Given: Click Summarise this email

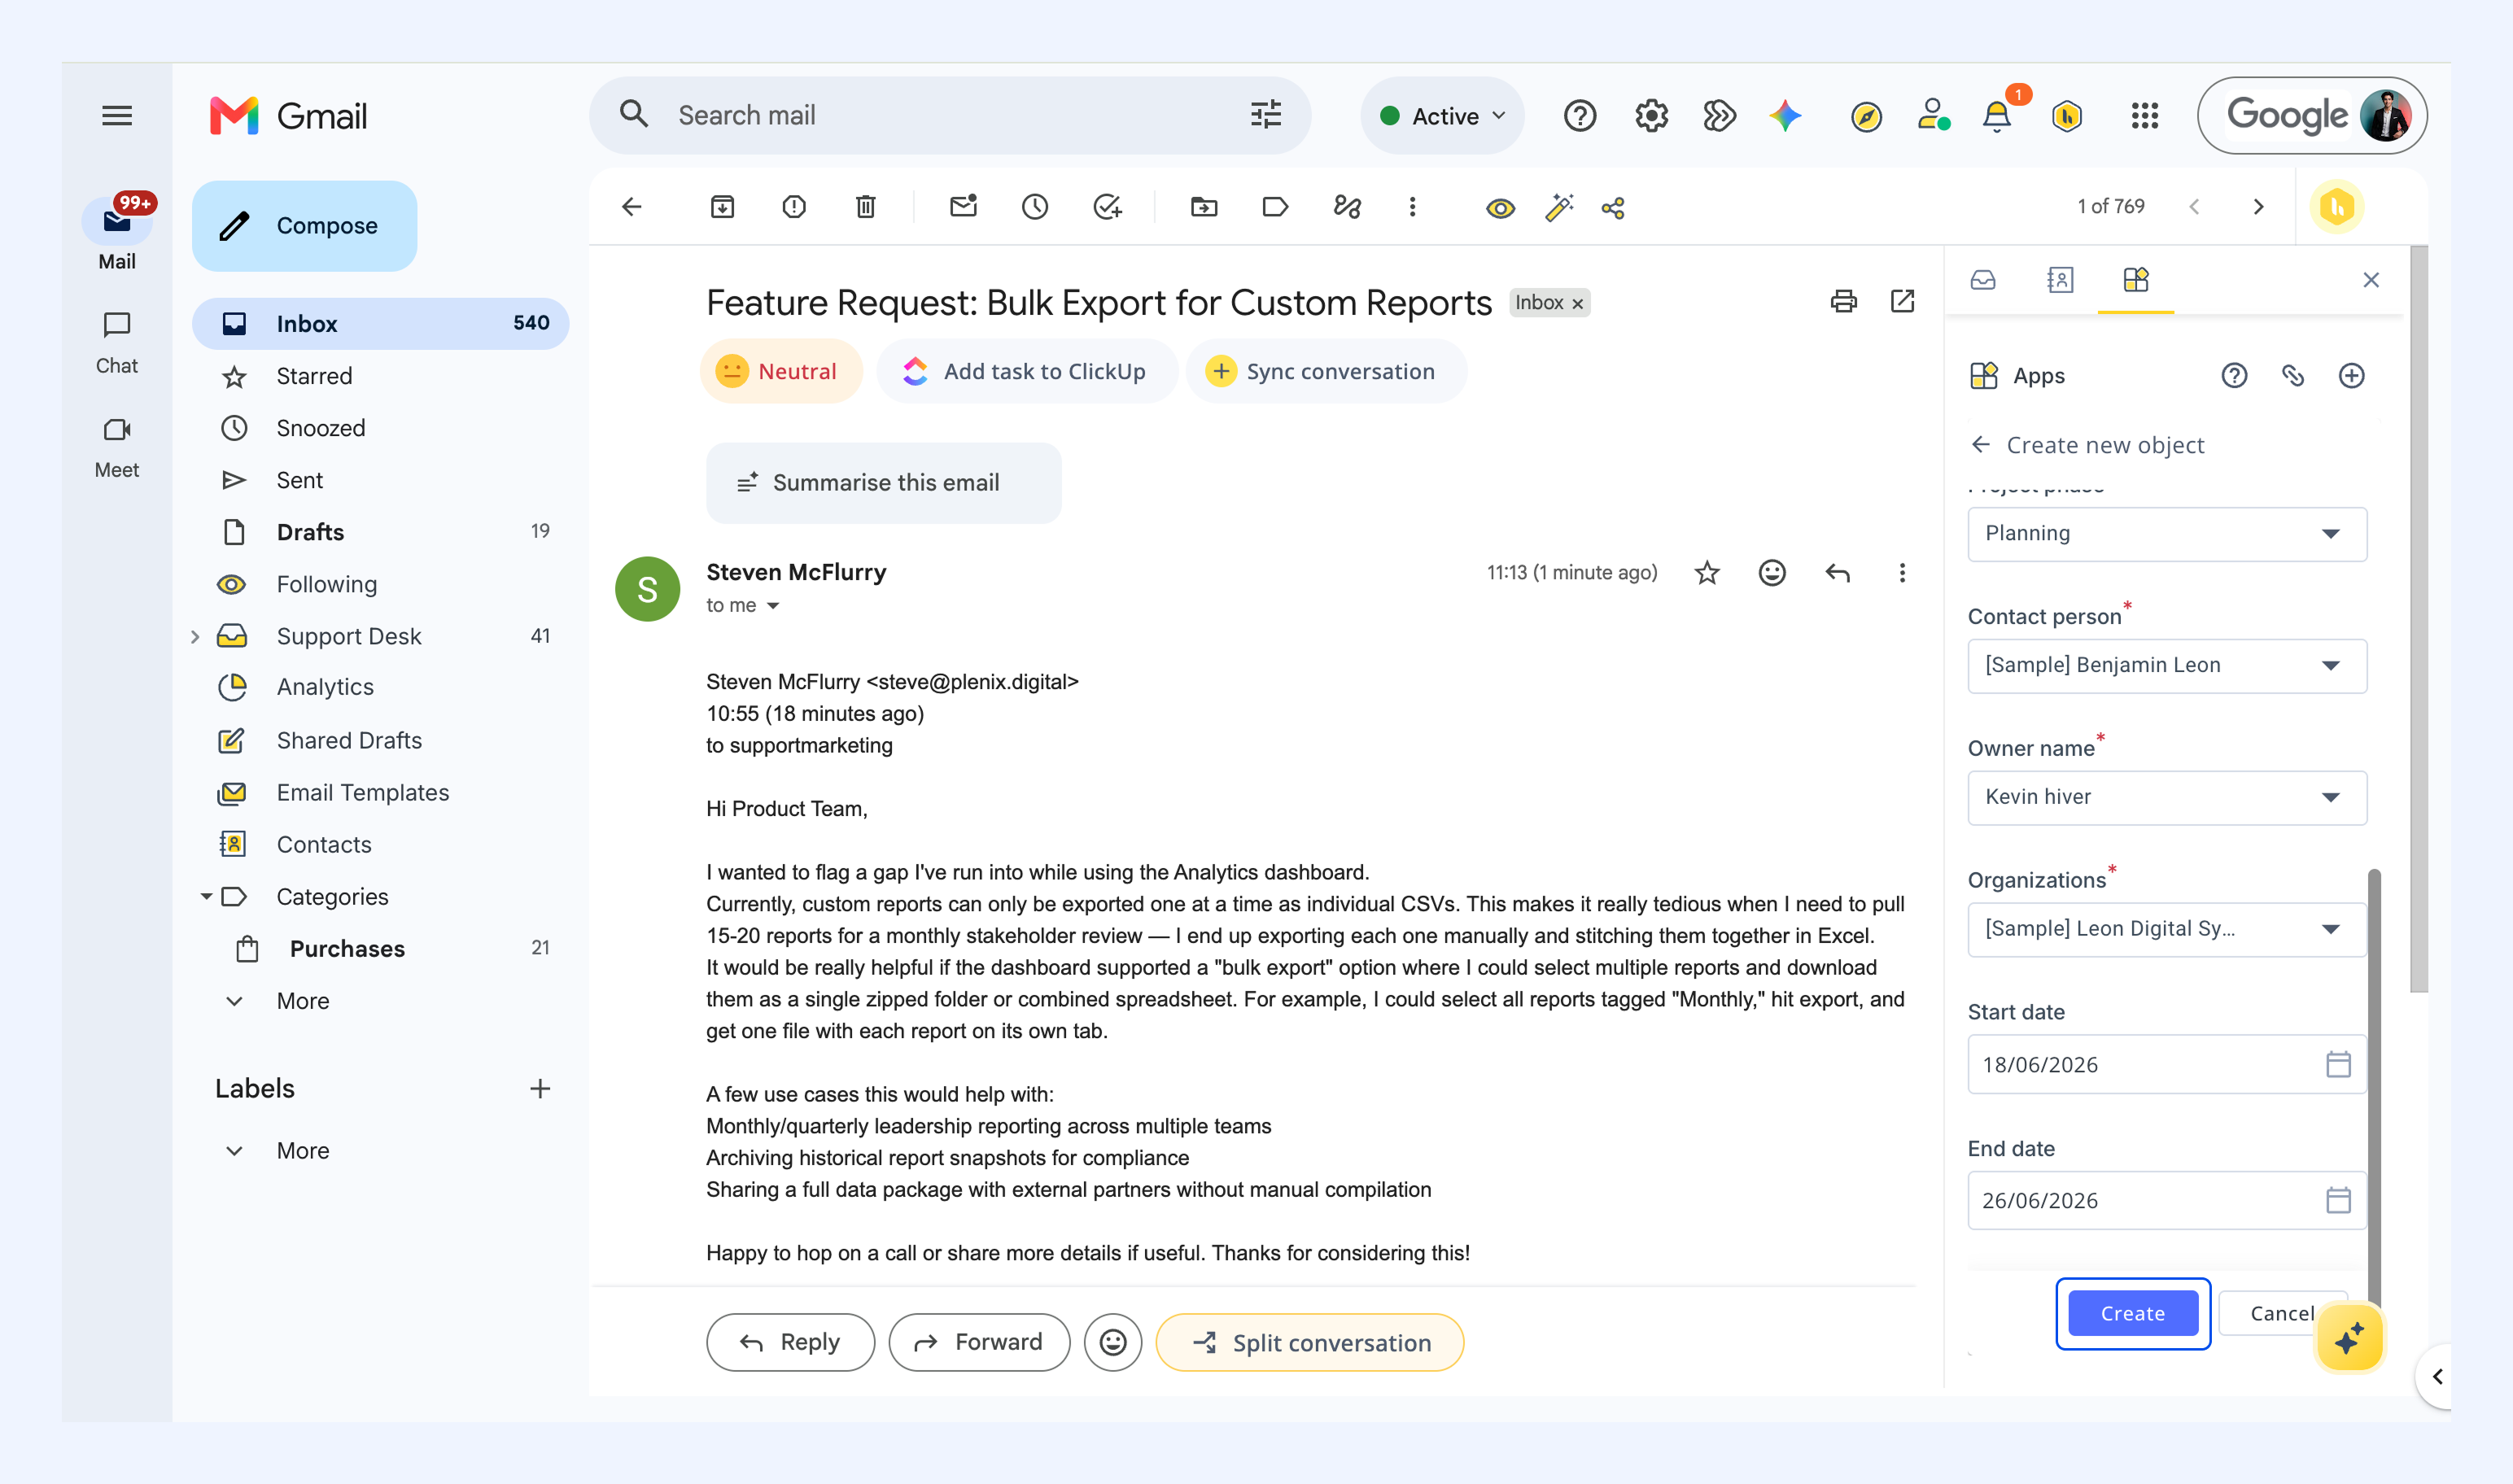Looking at the screenshot, I should coord(884,483).
